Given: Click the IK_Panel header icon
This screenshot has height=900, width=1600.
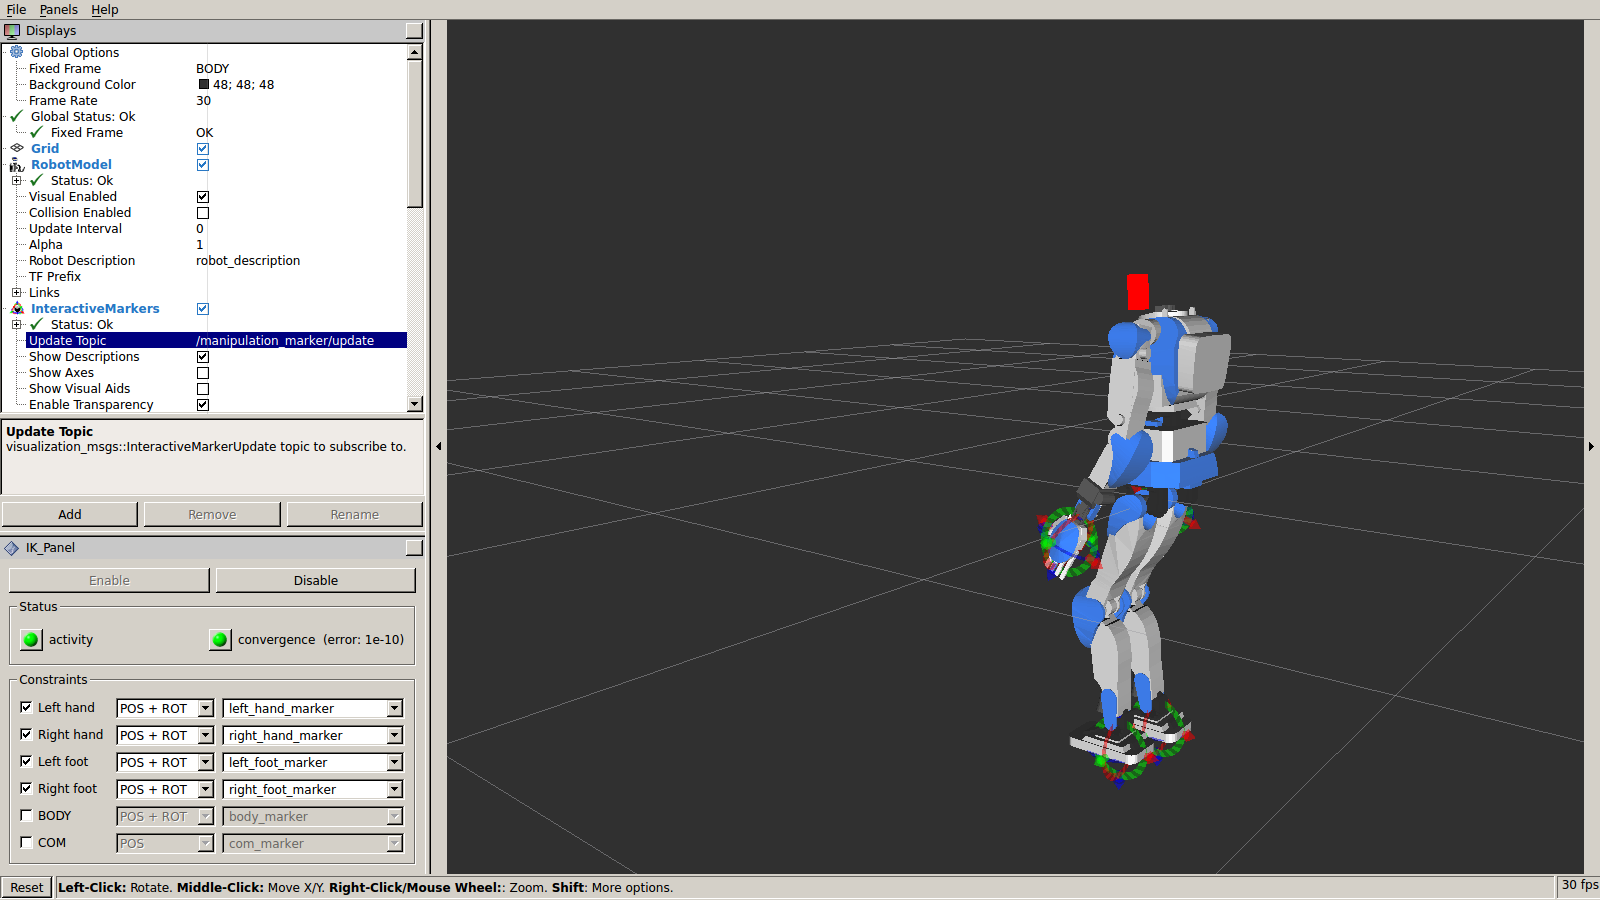Looking at the screenshot, I should [11, 547].
